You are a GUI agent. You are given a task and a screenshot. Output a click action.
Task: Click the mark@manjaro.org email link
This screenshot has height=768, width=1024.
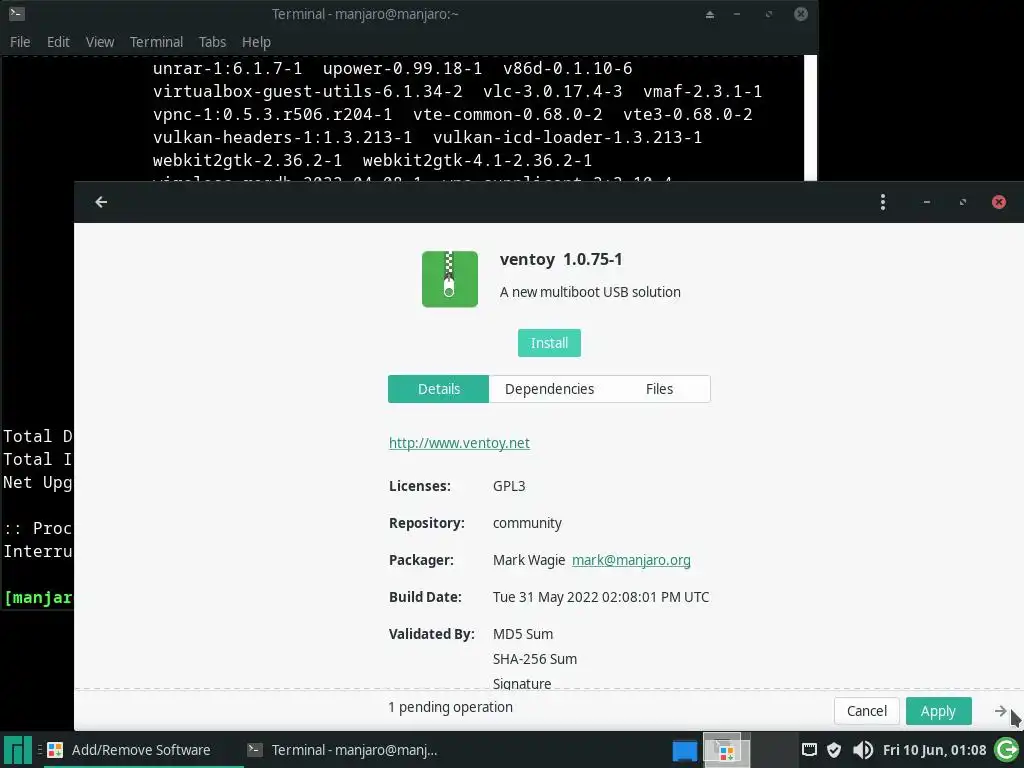[631, 560]
